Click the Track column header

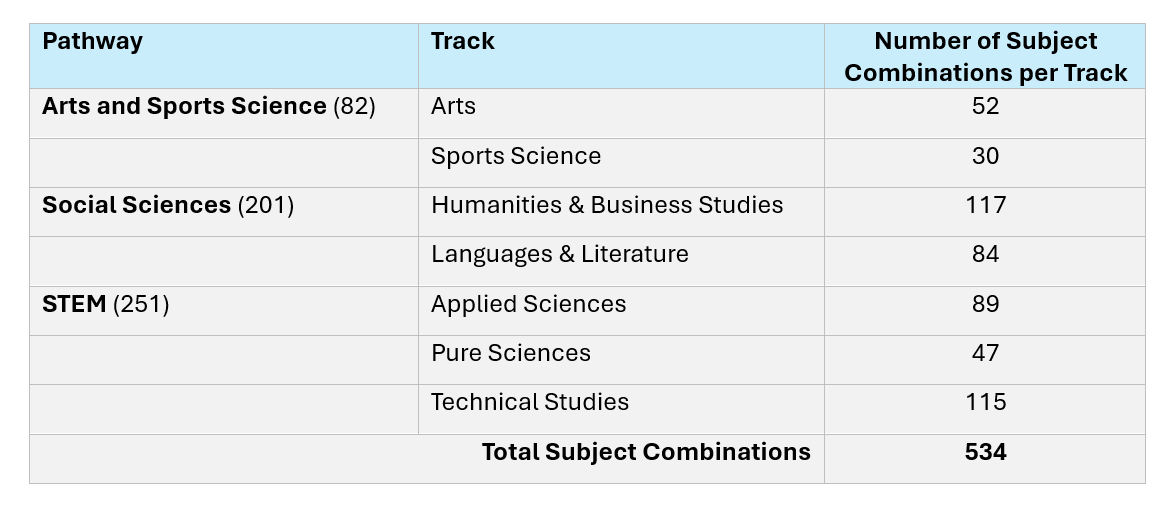click(x=621, y=56)
